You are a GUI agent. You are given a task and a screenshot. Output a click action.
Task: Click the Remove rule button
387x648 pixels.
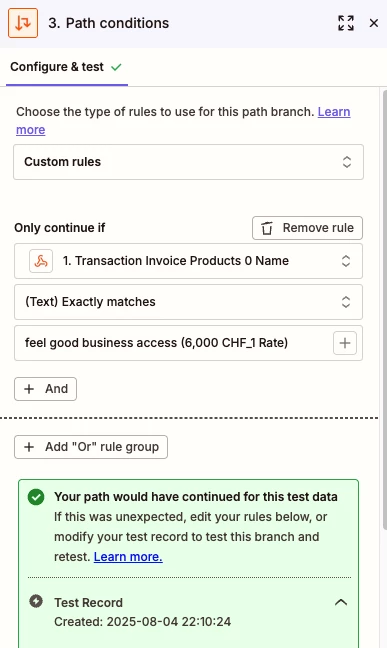tap(307, 228)
